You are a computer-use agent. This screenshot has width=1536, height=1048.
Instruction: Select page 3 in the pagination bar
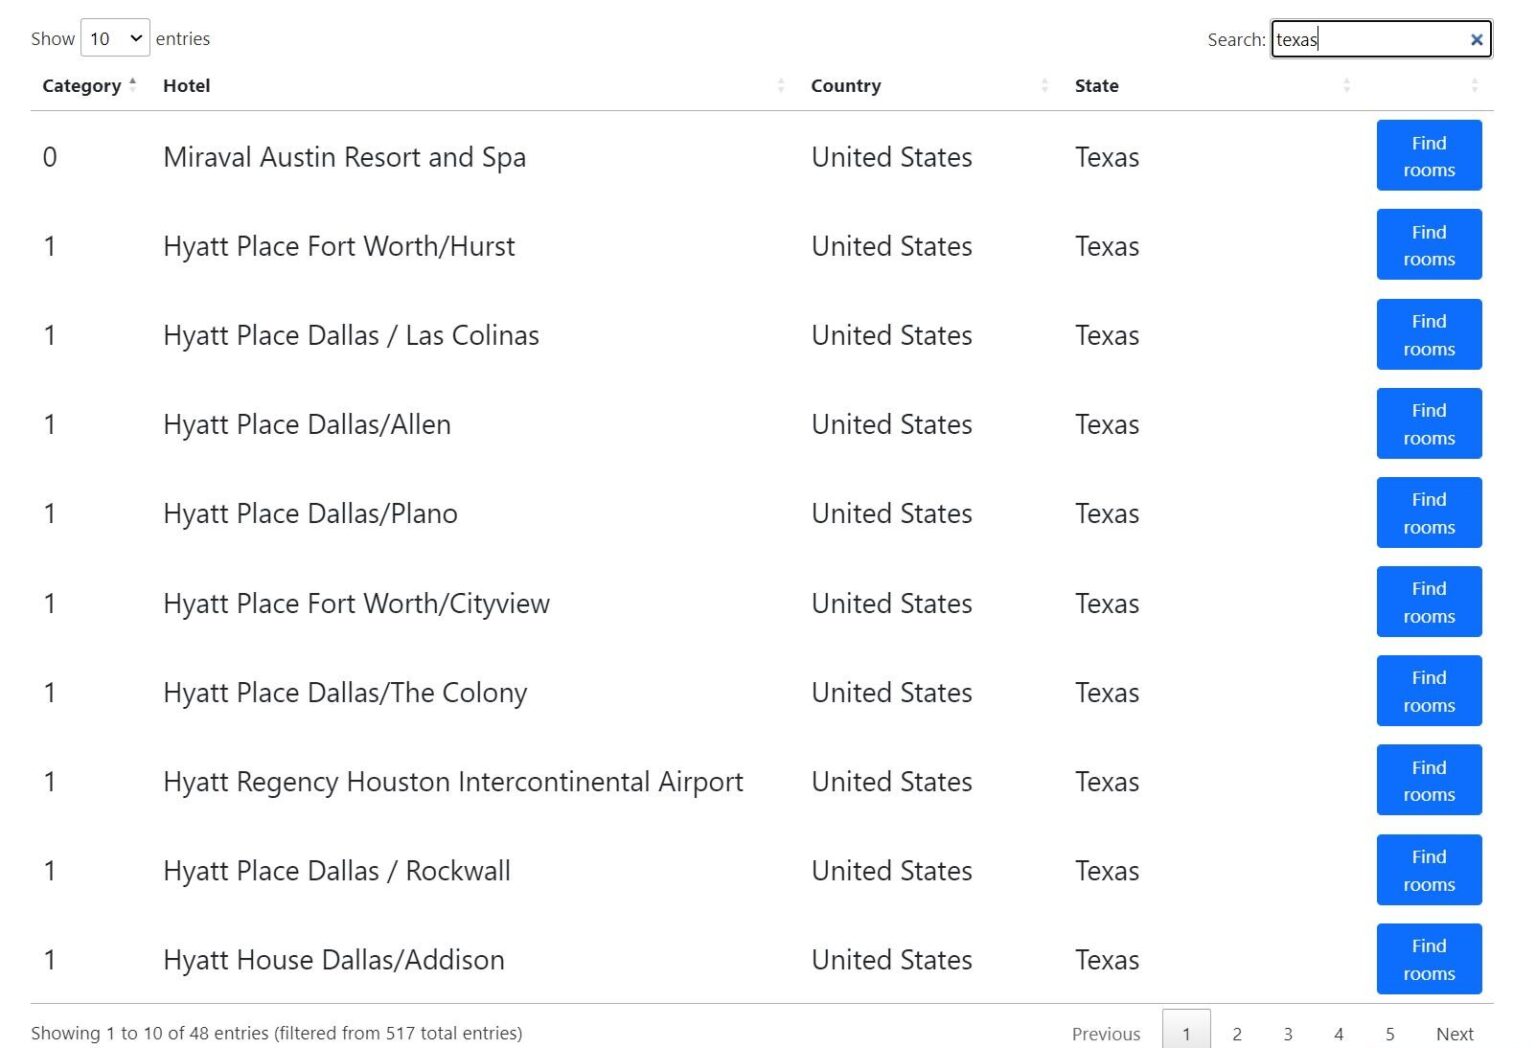click(x=1288, y=1034)
